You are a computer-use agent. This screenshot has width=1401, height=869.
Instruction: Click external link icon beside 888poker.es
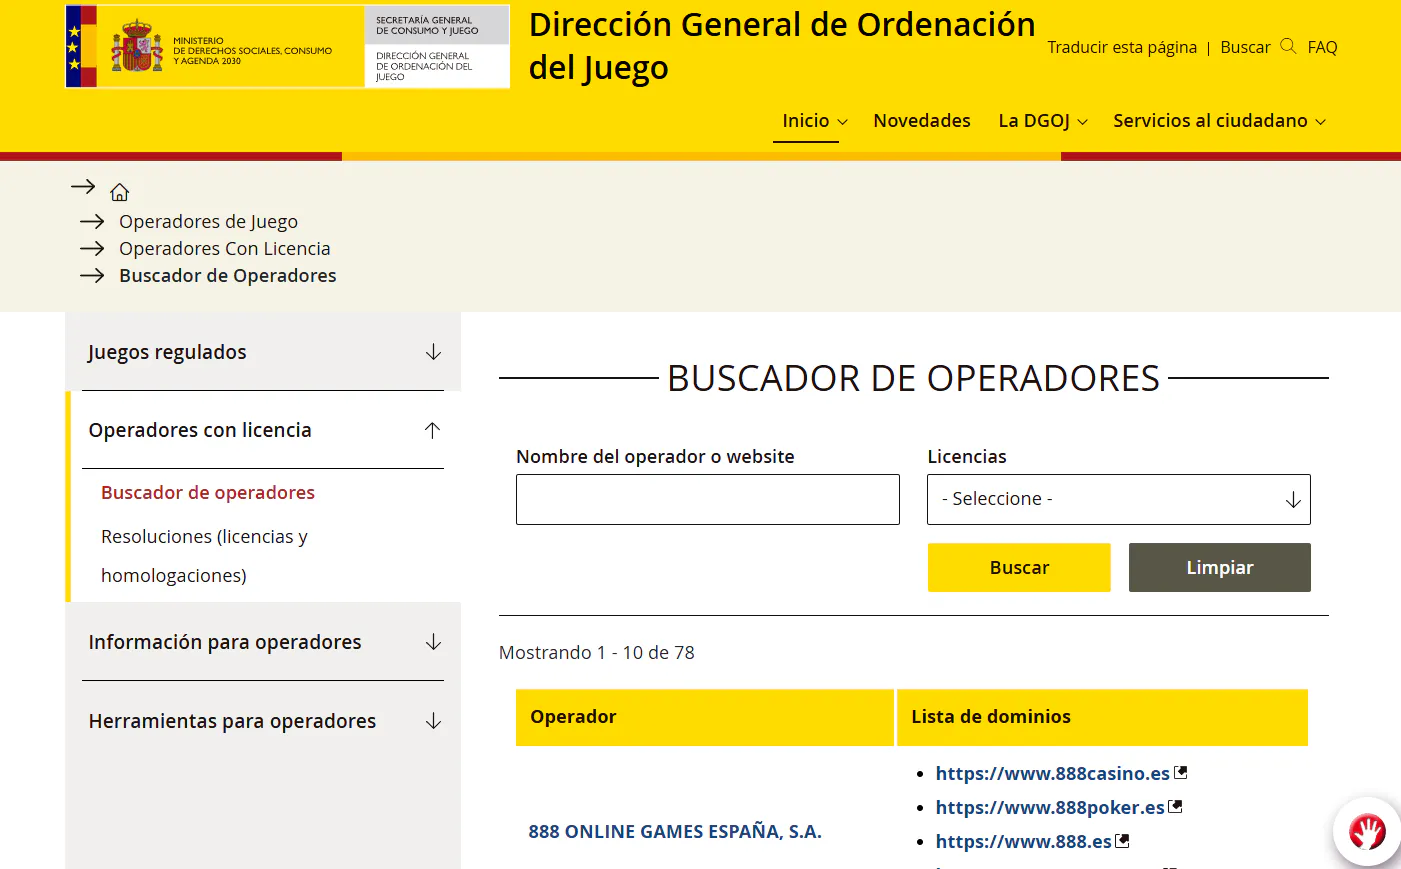coord(1175,806)
